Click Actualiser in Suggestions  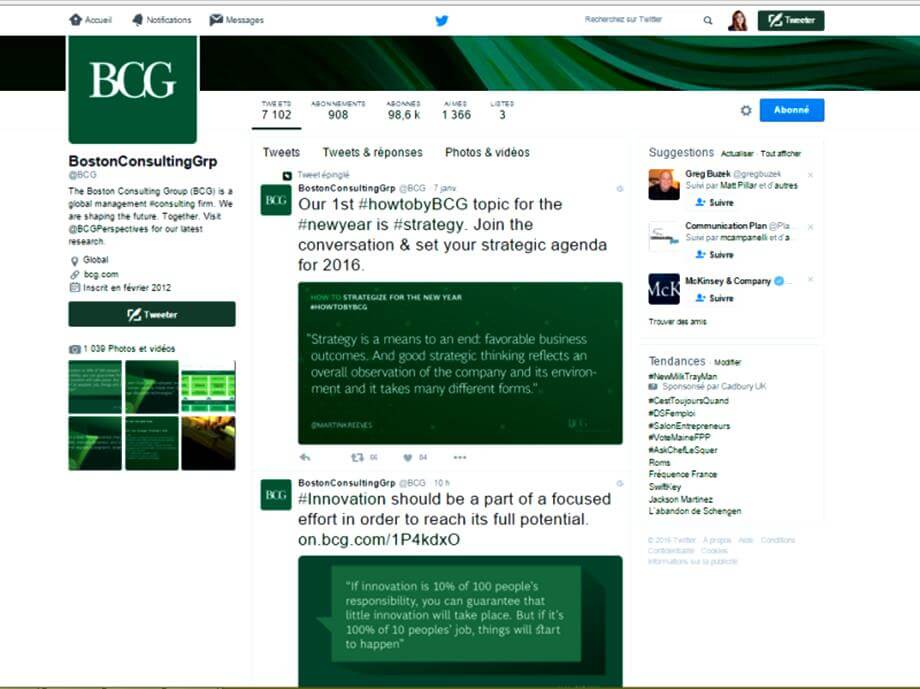coord(737,154)
